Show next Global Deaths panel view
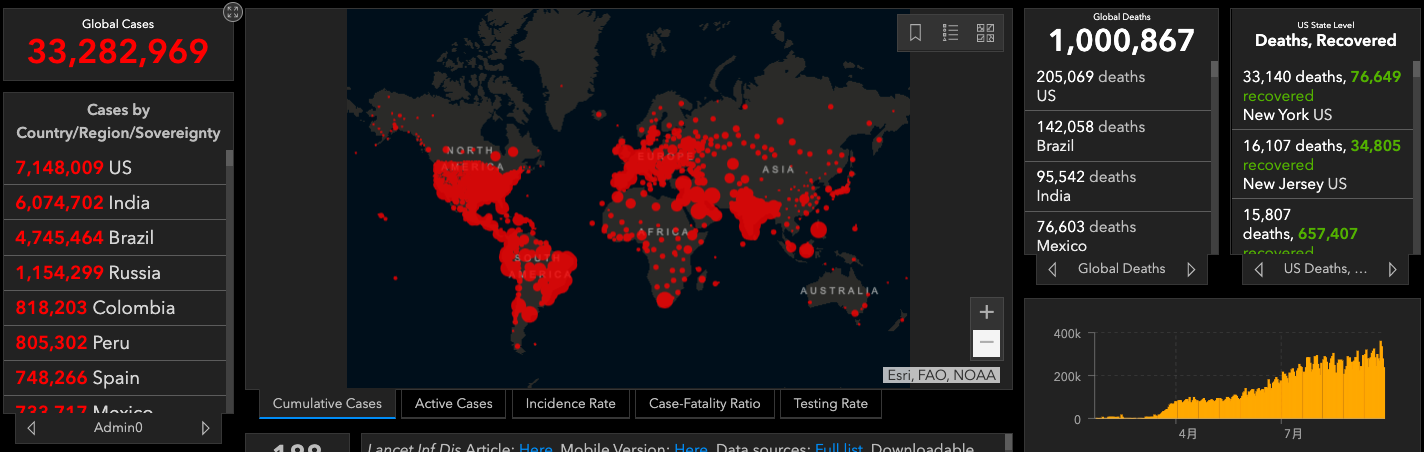The width and height of the screenshot is (1424, 452). tap(1191, 269)
